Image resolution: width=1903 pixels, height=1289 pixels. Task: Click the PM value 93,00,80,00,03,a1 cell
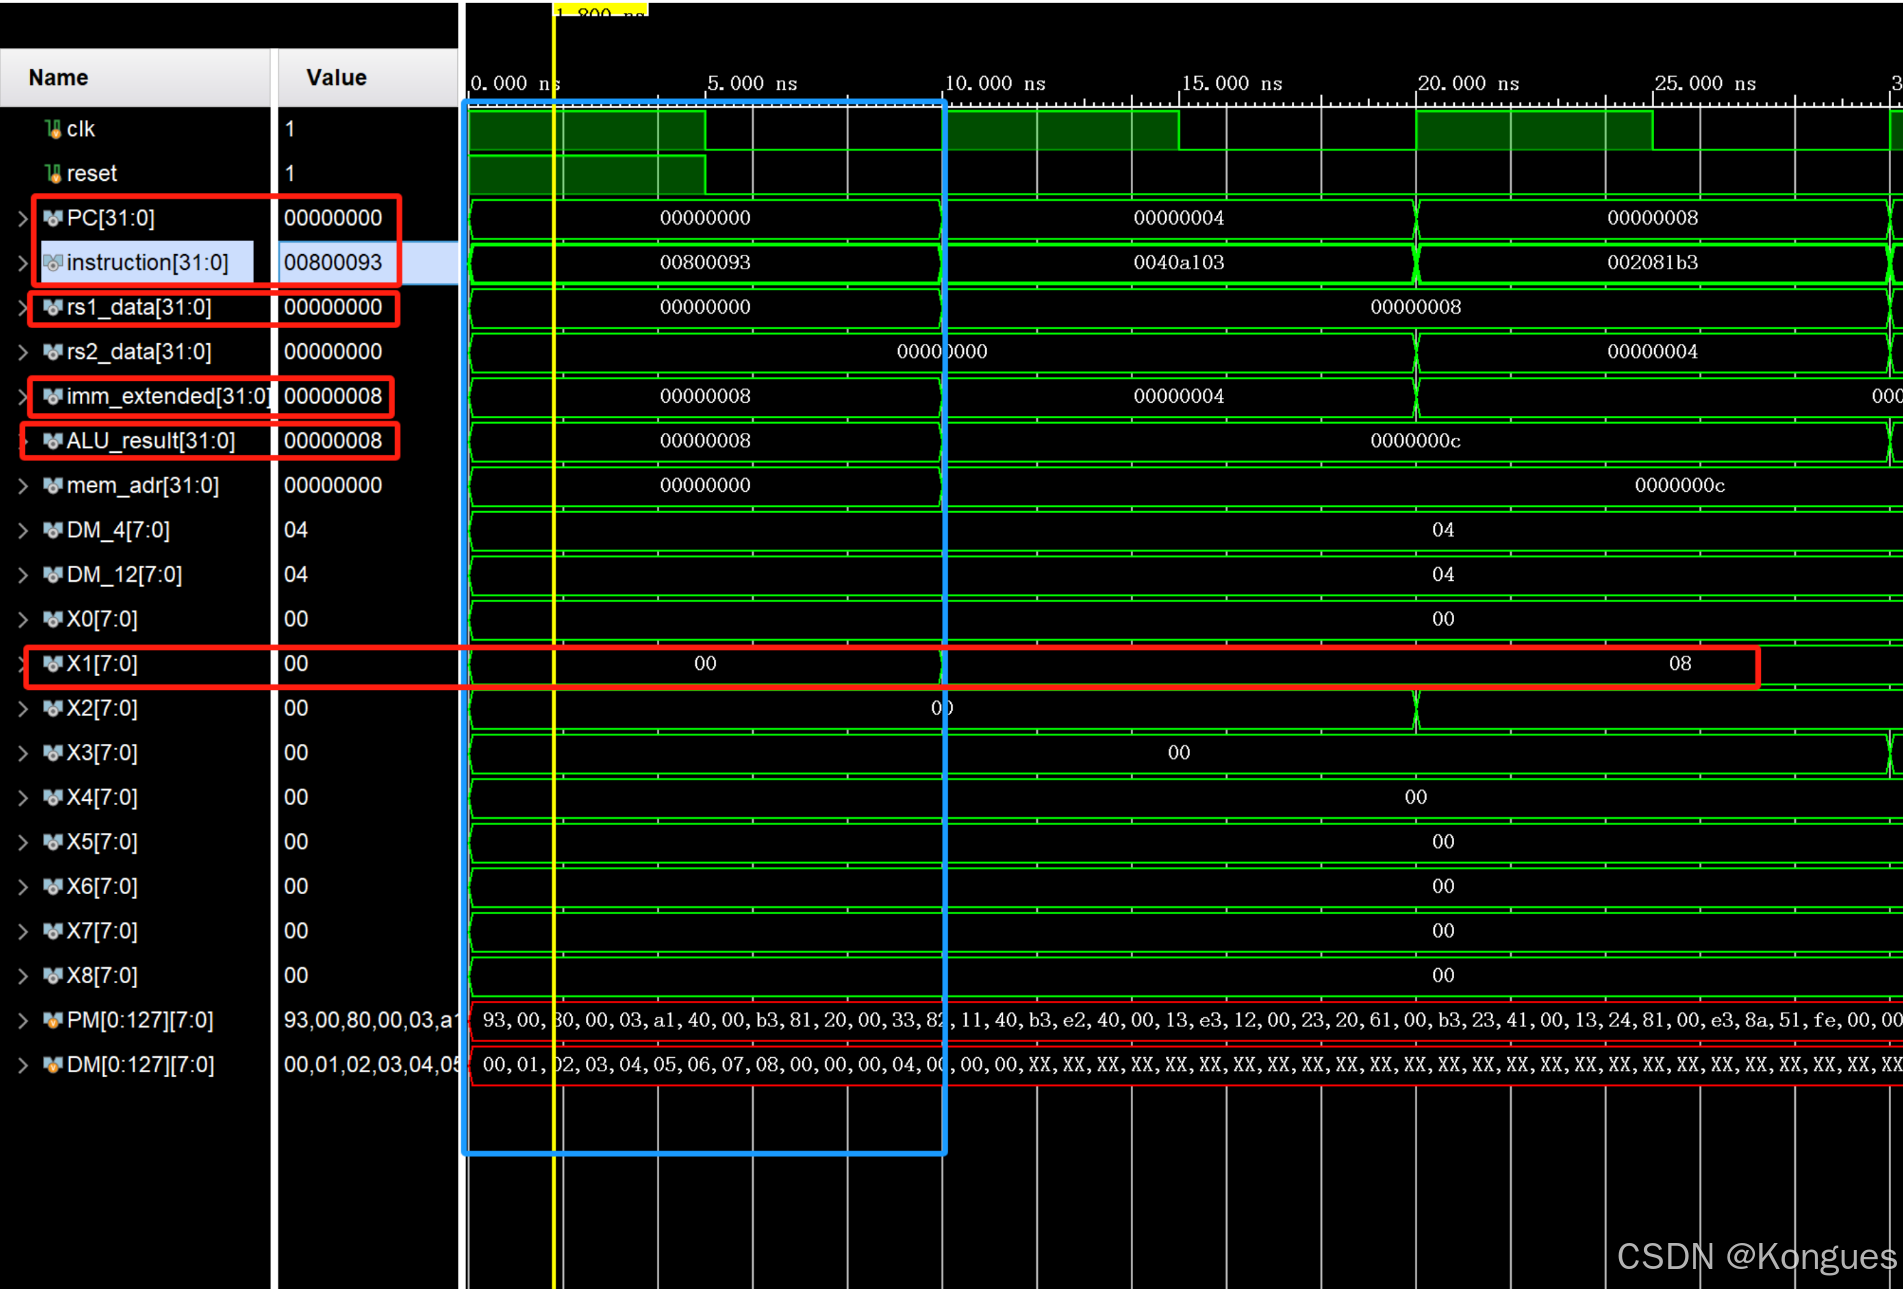pyautogui.click(x=369, y=1020)
